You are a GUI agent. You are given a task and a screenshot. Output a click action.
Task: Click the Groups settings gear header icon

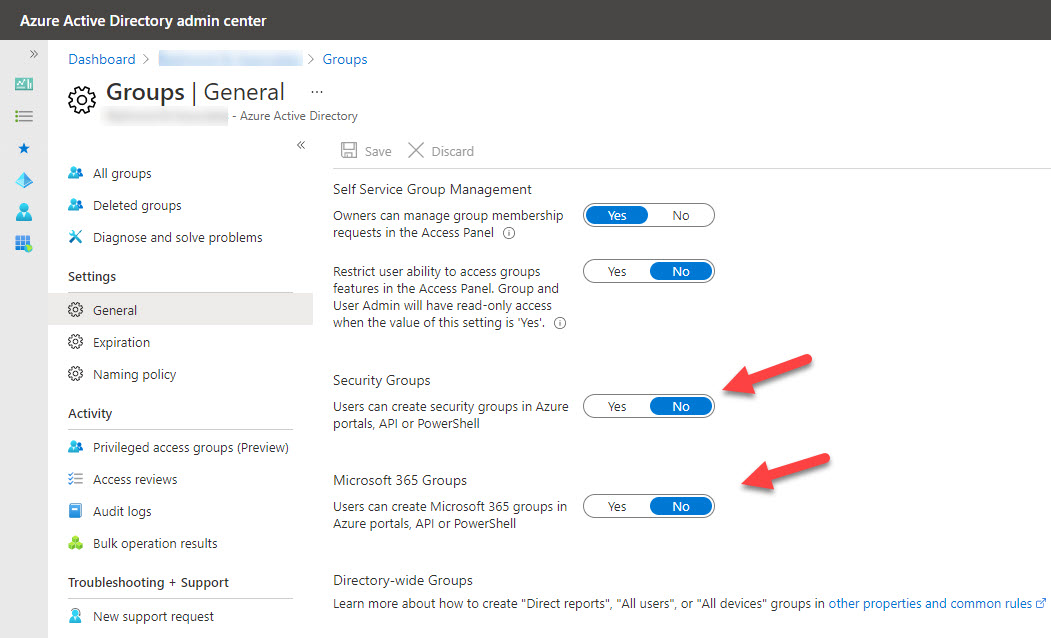[x=82, y=100]
